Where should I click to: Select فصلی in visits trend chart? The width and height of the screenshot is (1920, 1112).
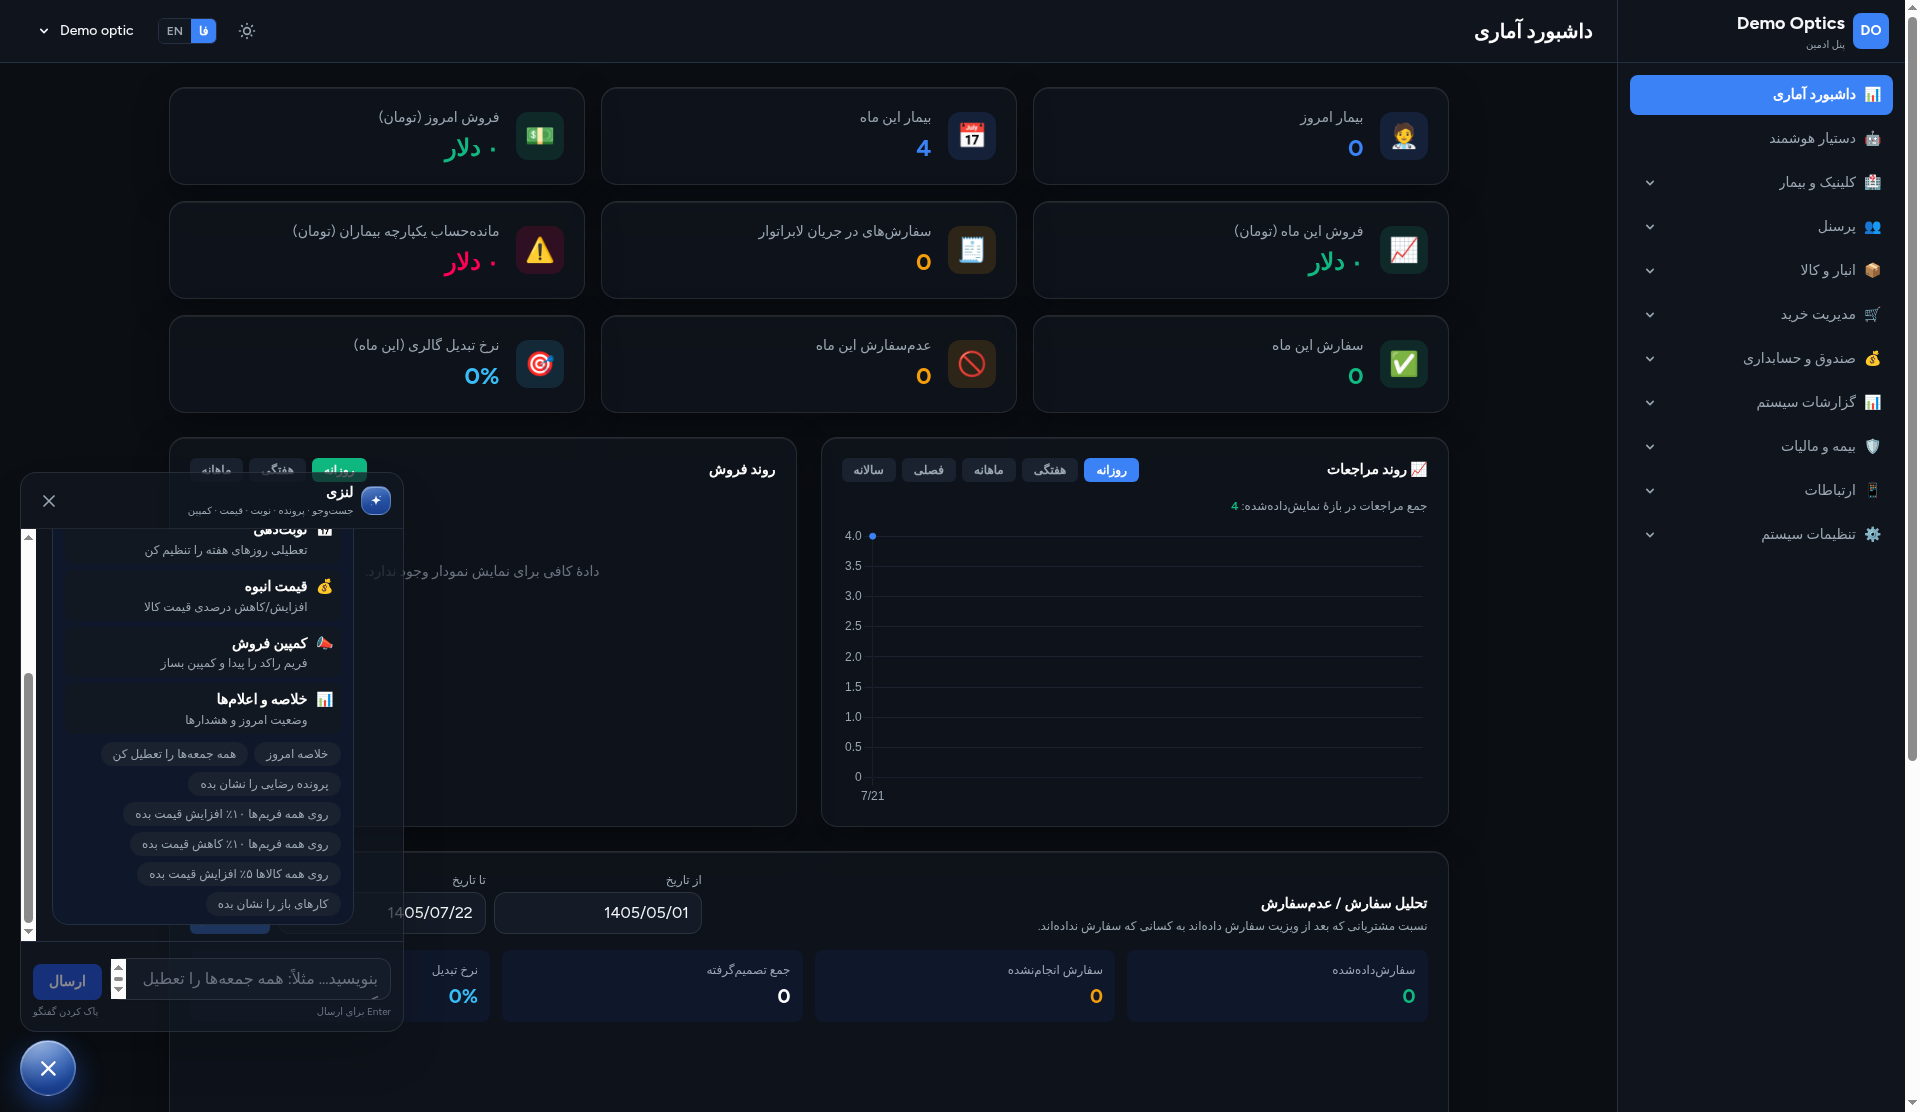[928, 470]
